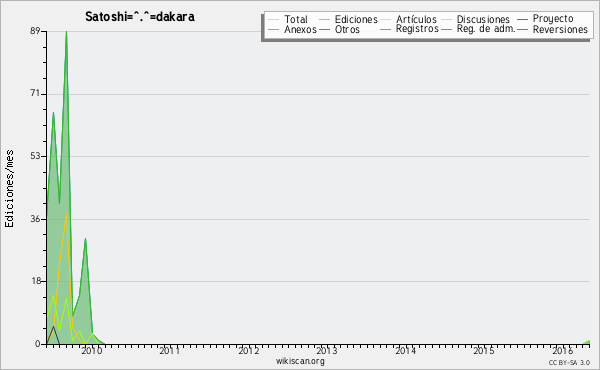Click the y-axis value 0
Screen dimensions: 600x370
tap(38, 344)
